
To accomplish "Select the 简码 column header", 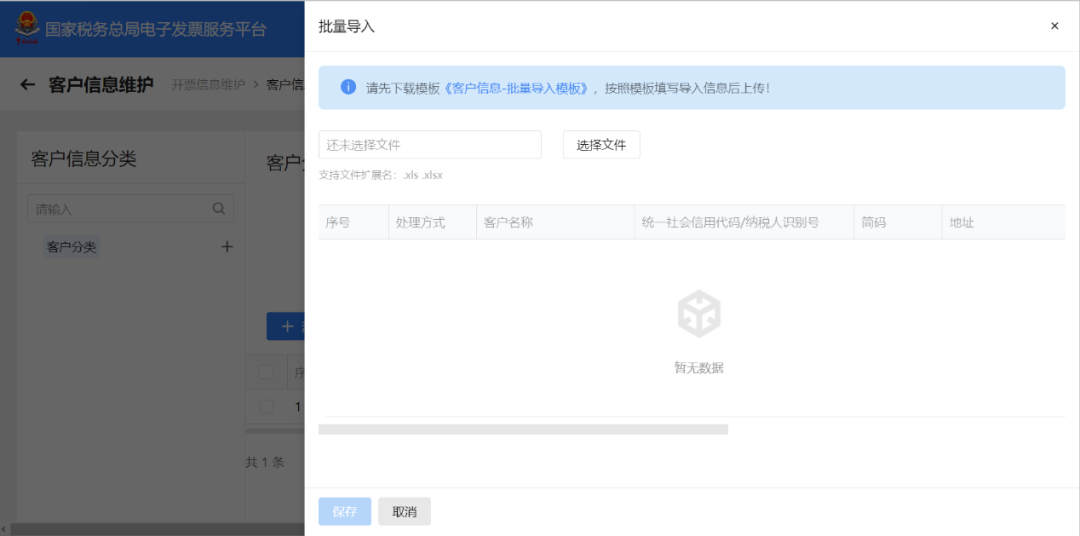I will tap(897, 223).
